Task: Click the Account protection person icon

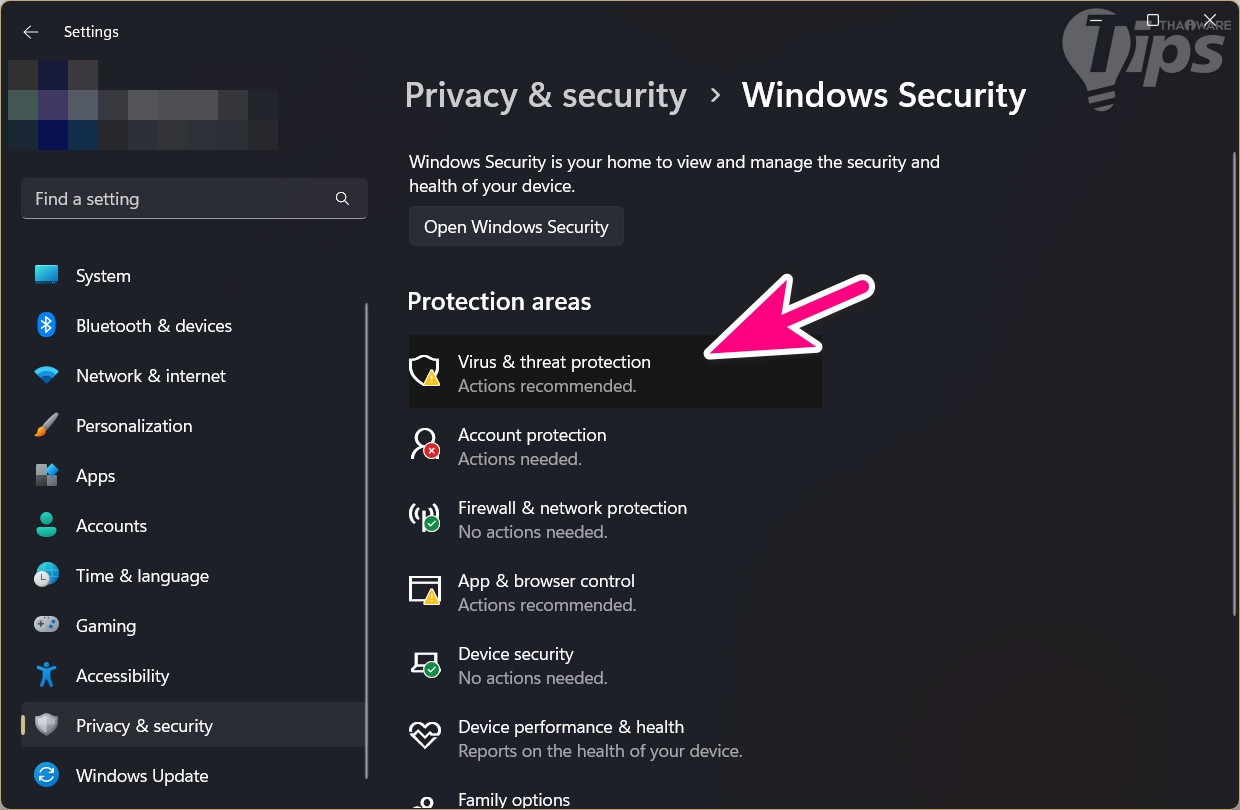Action: click(425, 444)
